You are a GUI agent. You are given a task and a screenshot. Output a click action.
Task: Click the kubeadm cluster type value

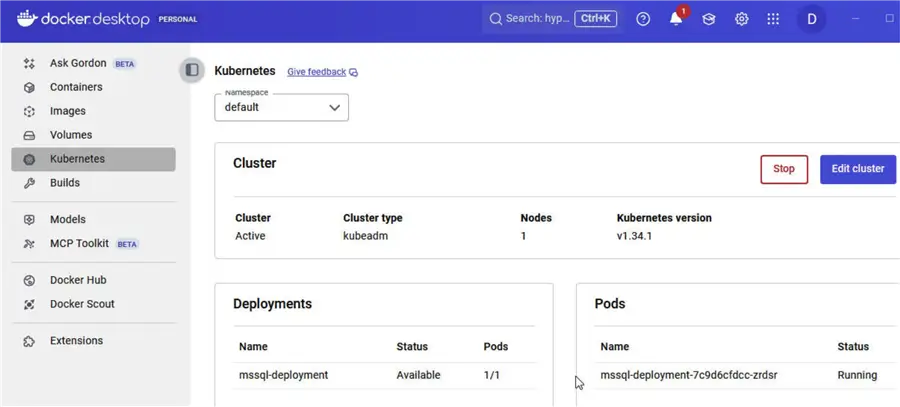tap(366, 236)
